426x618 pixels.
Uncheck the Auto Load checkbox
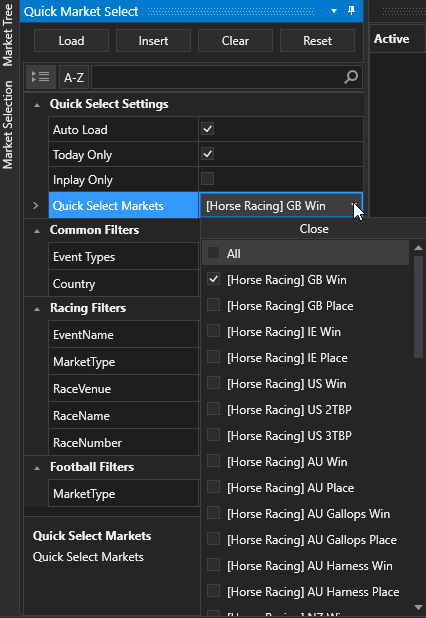(207, 129)
